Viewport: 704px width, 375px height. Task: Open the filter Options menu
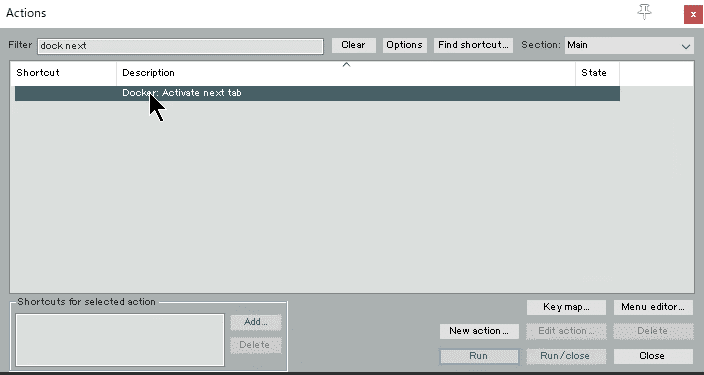[x=404, y=45]
